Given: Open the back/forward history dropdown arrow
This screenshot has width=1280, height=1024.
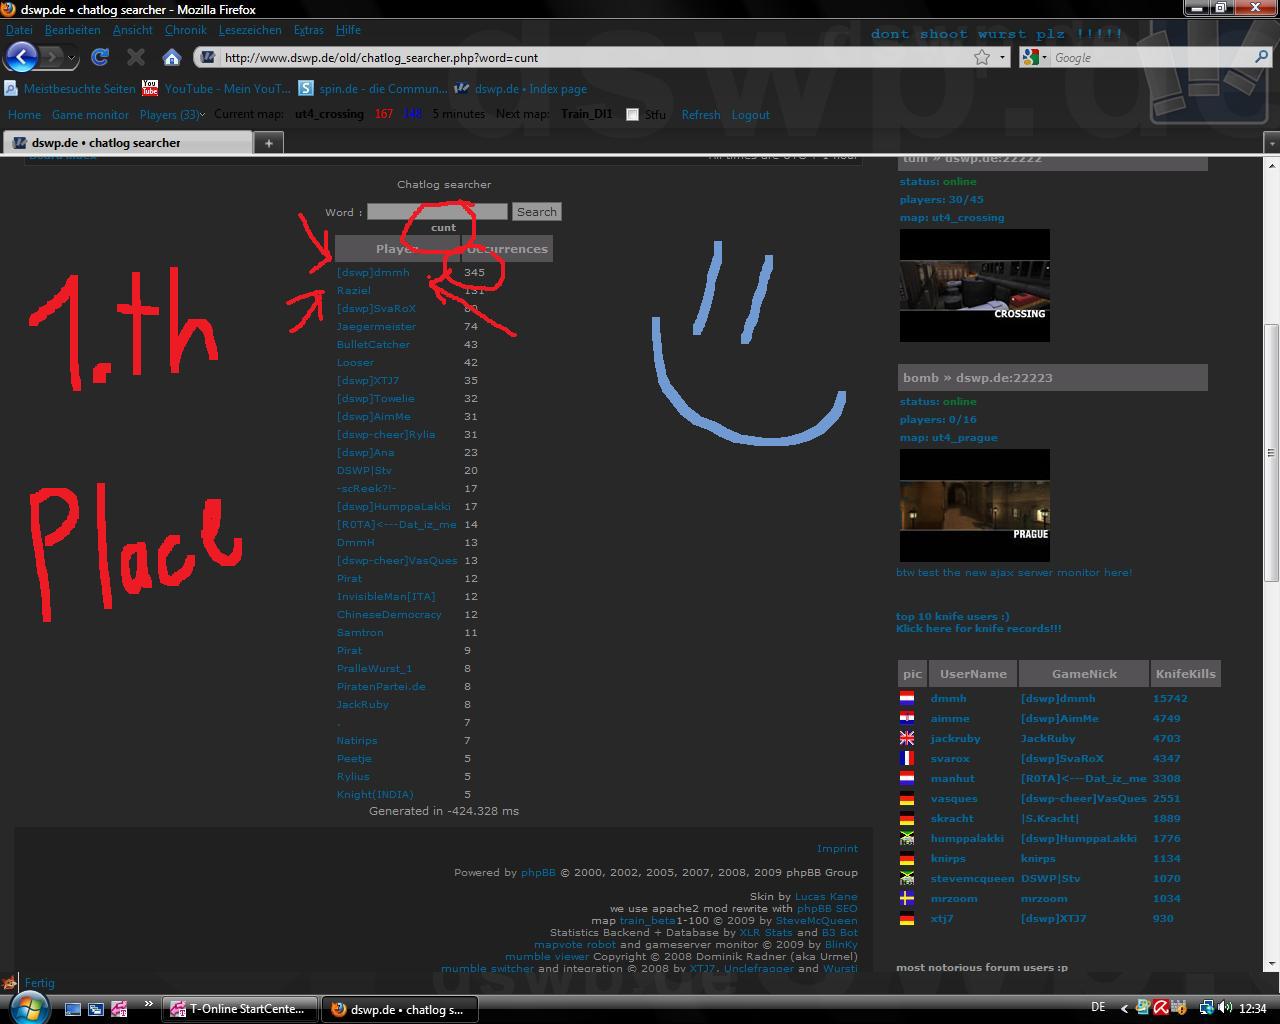Looking at the screenshot, I should (72, 58).
